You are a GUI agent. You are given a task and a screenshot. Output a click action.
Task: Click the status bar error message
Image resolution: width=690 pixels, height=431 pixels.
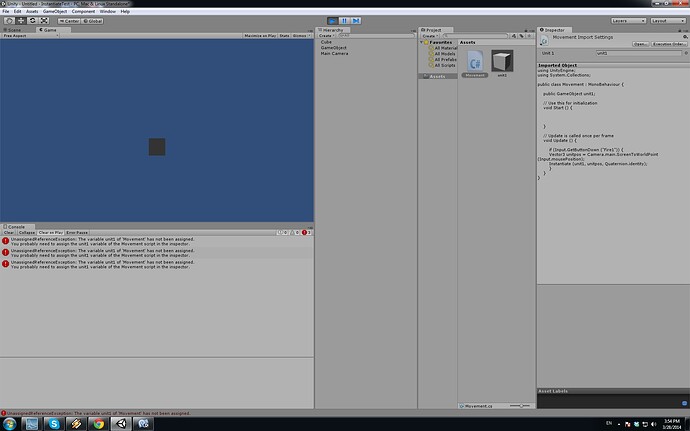96,413
